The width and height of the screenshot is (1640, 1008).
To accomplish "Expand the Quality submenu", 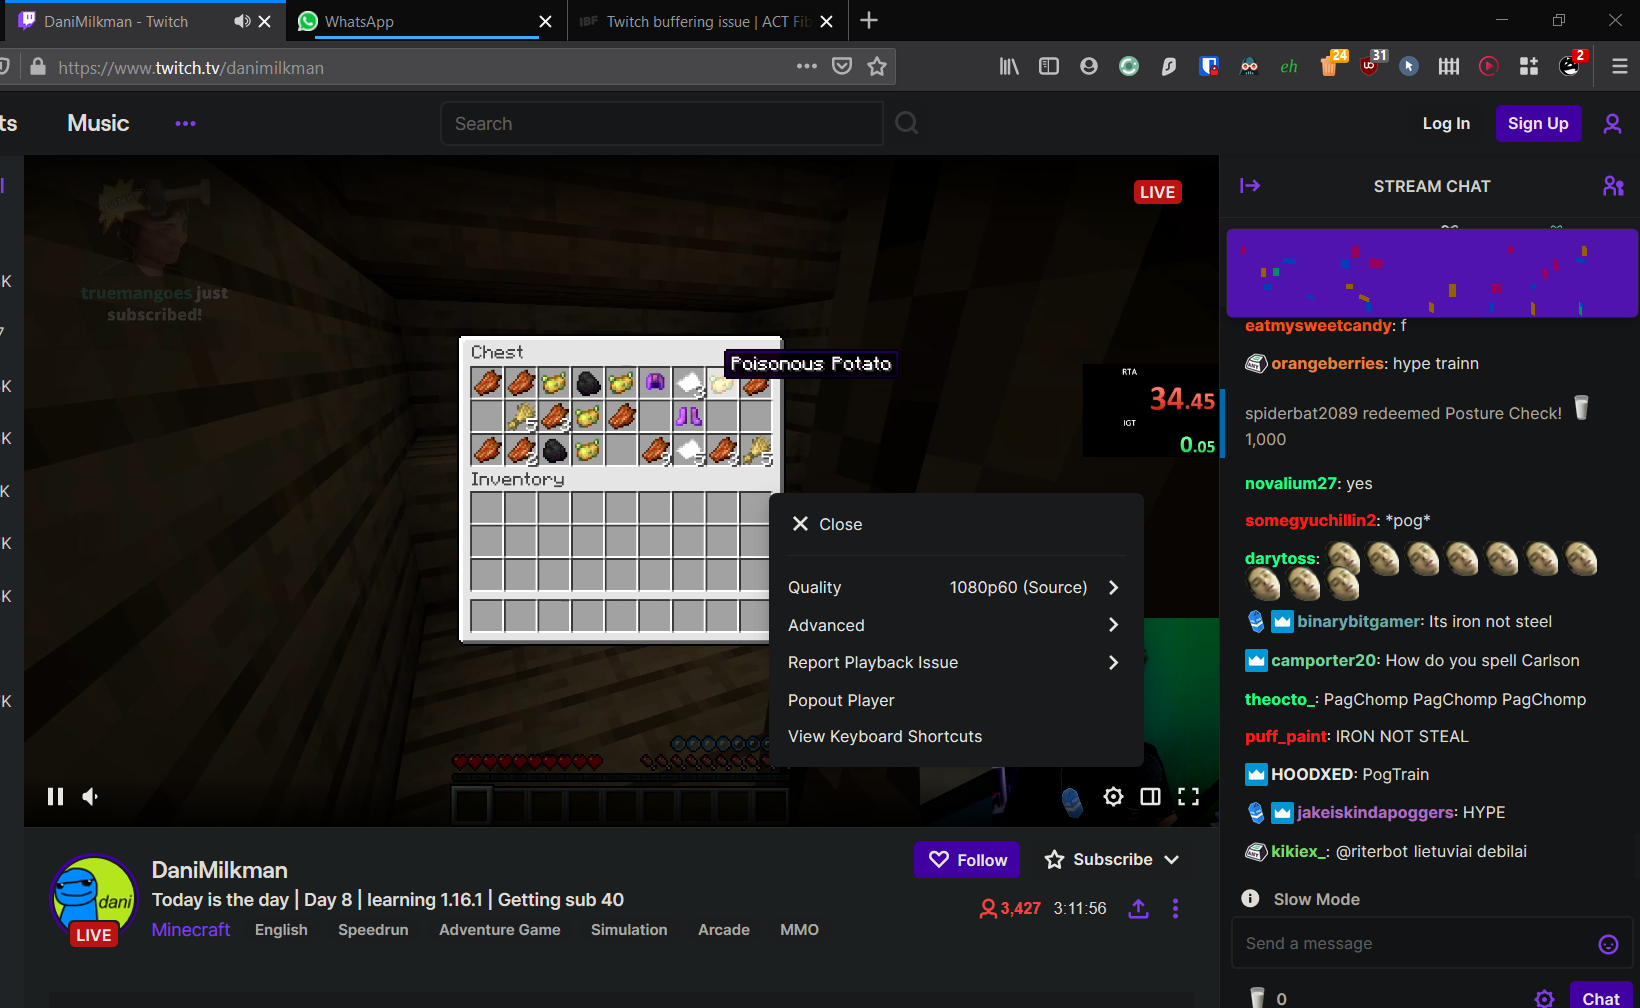I will [x=953, y=587].
